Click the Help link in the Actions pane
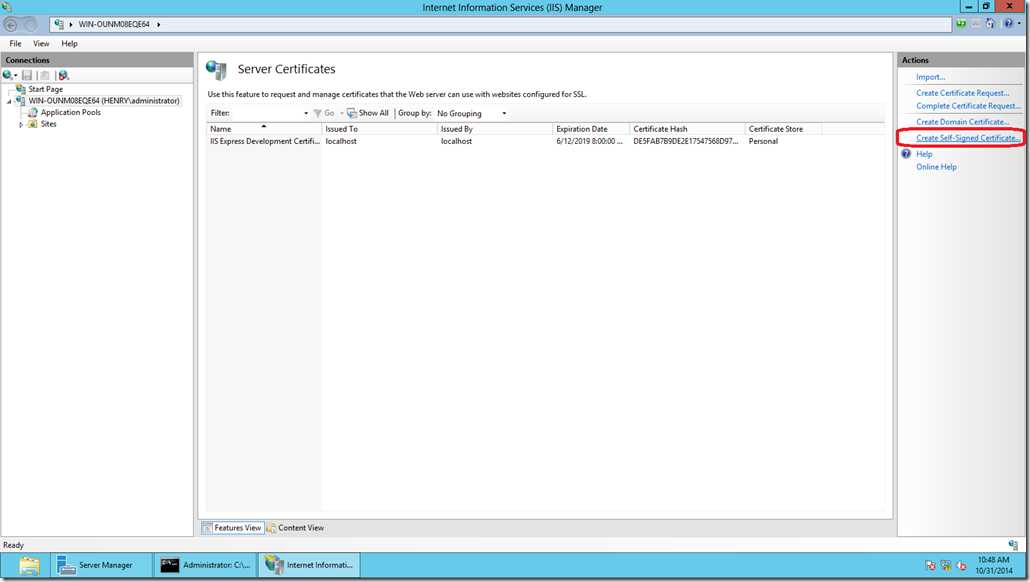1030x582 pixels. (924, 154)
